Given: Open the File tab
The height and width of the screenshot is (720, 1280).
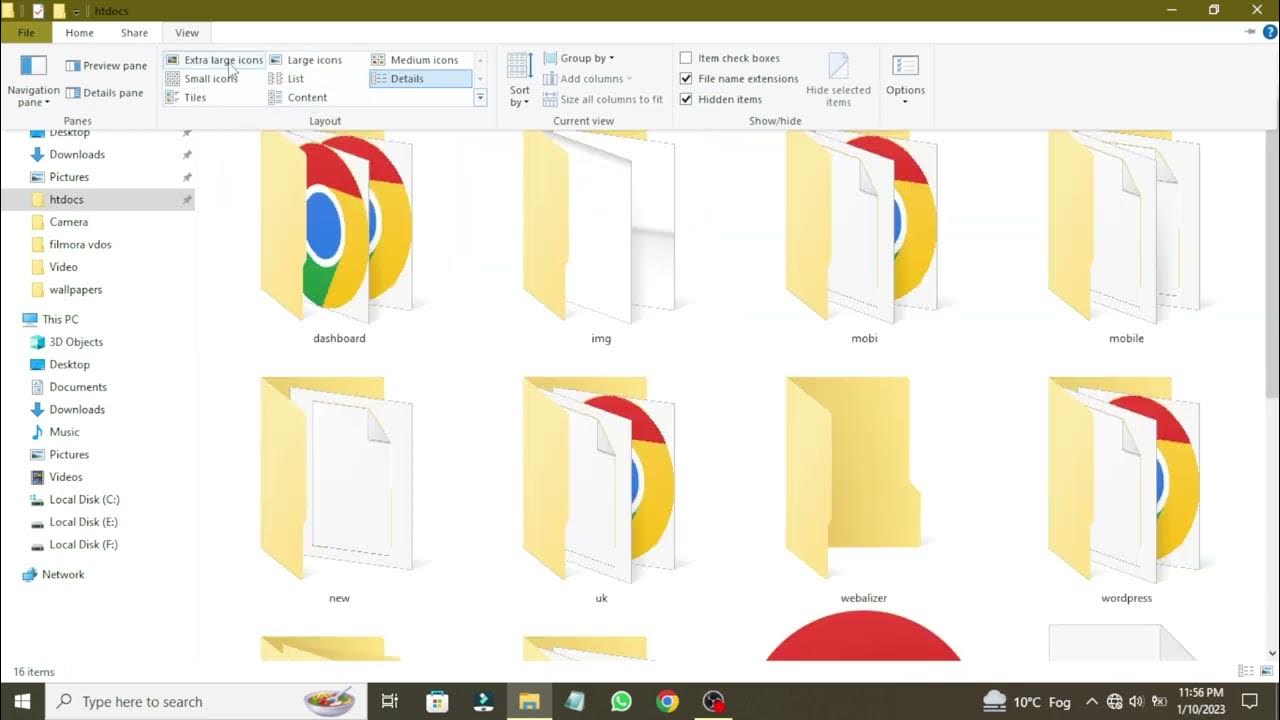Looking at the screenshot, I should [x=27, y=33].
